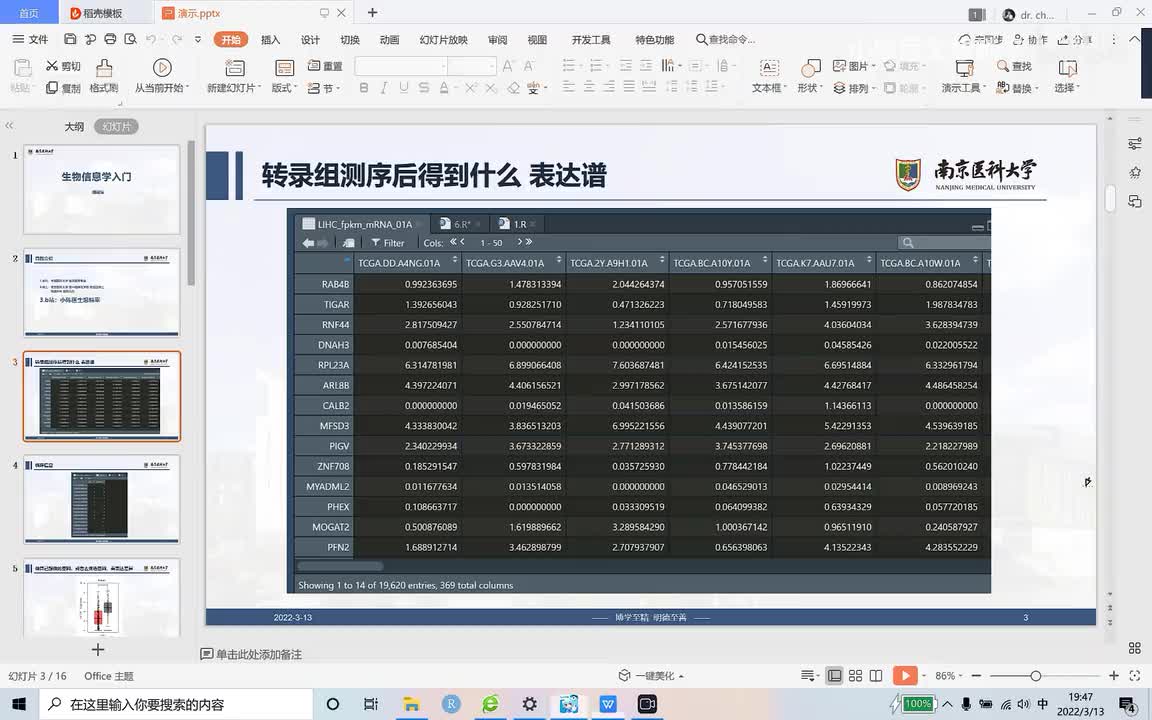Open the Insert (插入) tab
This screenshot has width=1152, height=720.
pyautogui.click(x=270, y=40)
